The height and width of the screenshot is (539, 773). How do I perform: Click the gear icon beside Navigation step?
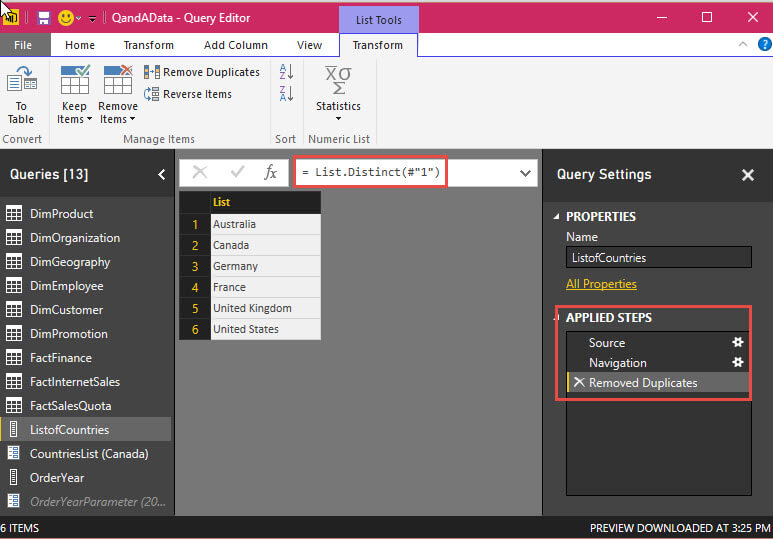coord(738,363)
